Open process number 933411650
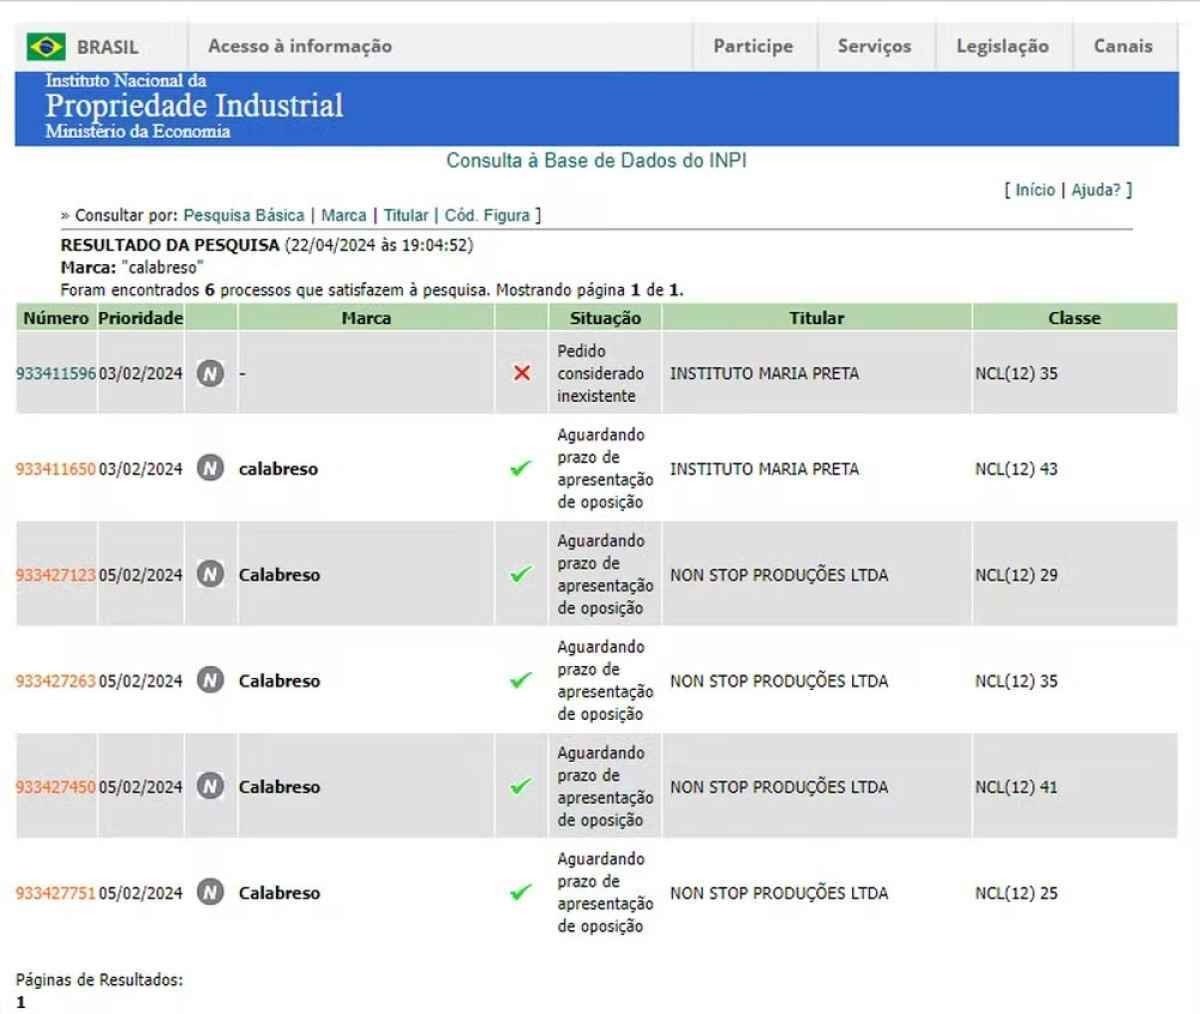Screen dimensions: 1200x1014 [56, 469]
